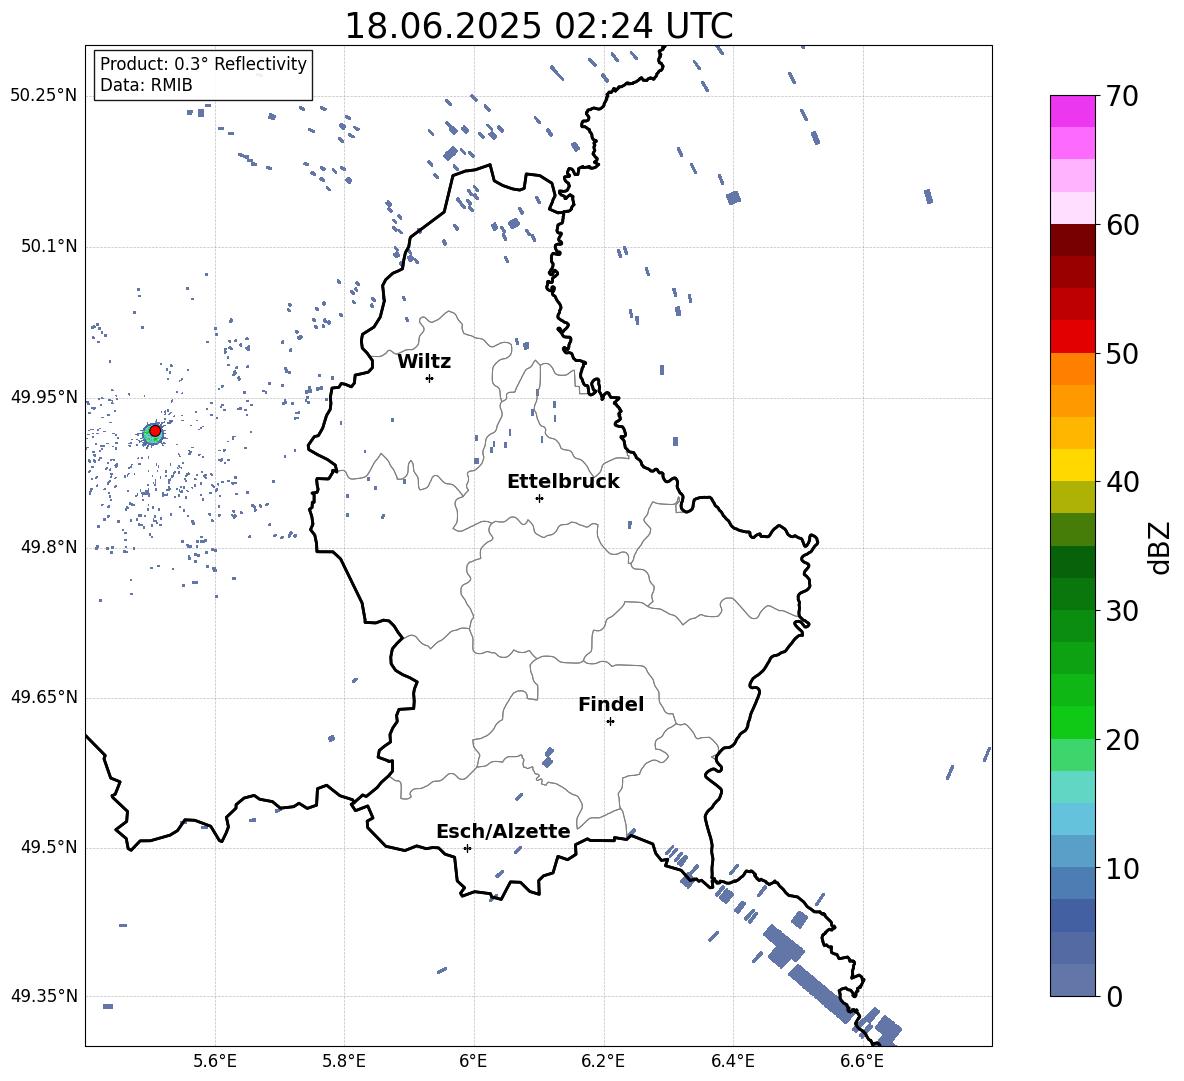Click the 5.8°E longitude label
The image size is (1184, 1081).
[344, 1061]
